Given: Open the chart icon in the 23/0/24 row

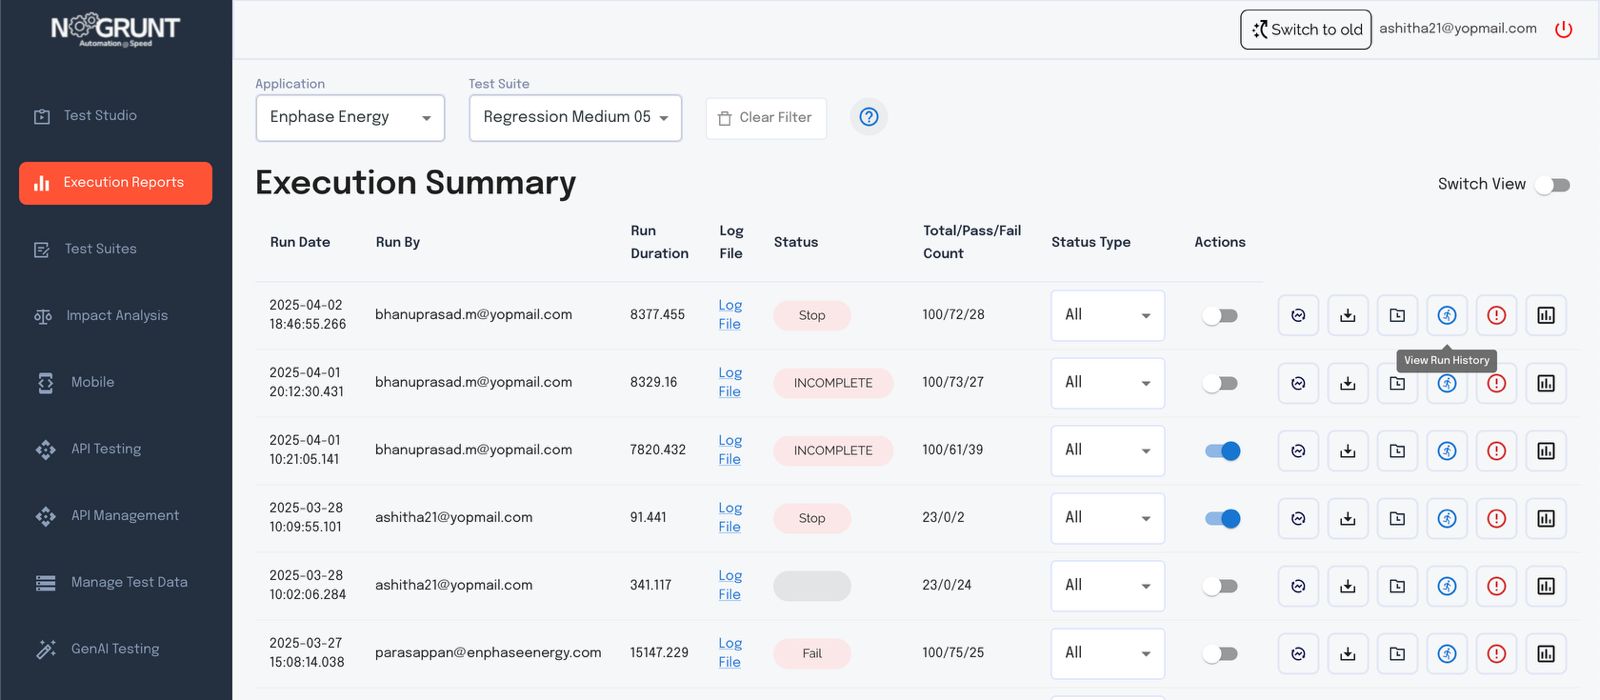Looking at the screenshot, I should click(1546, 586).
